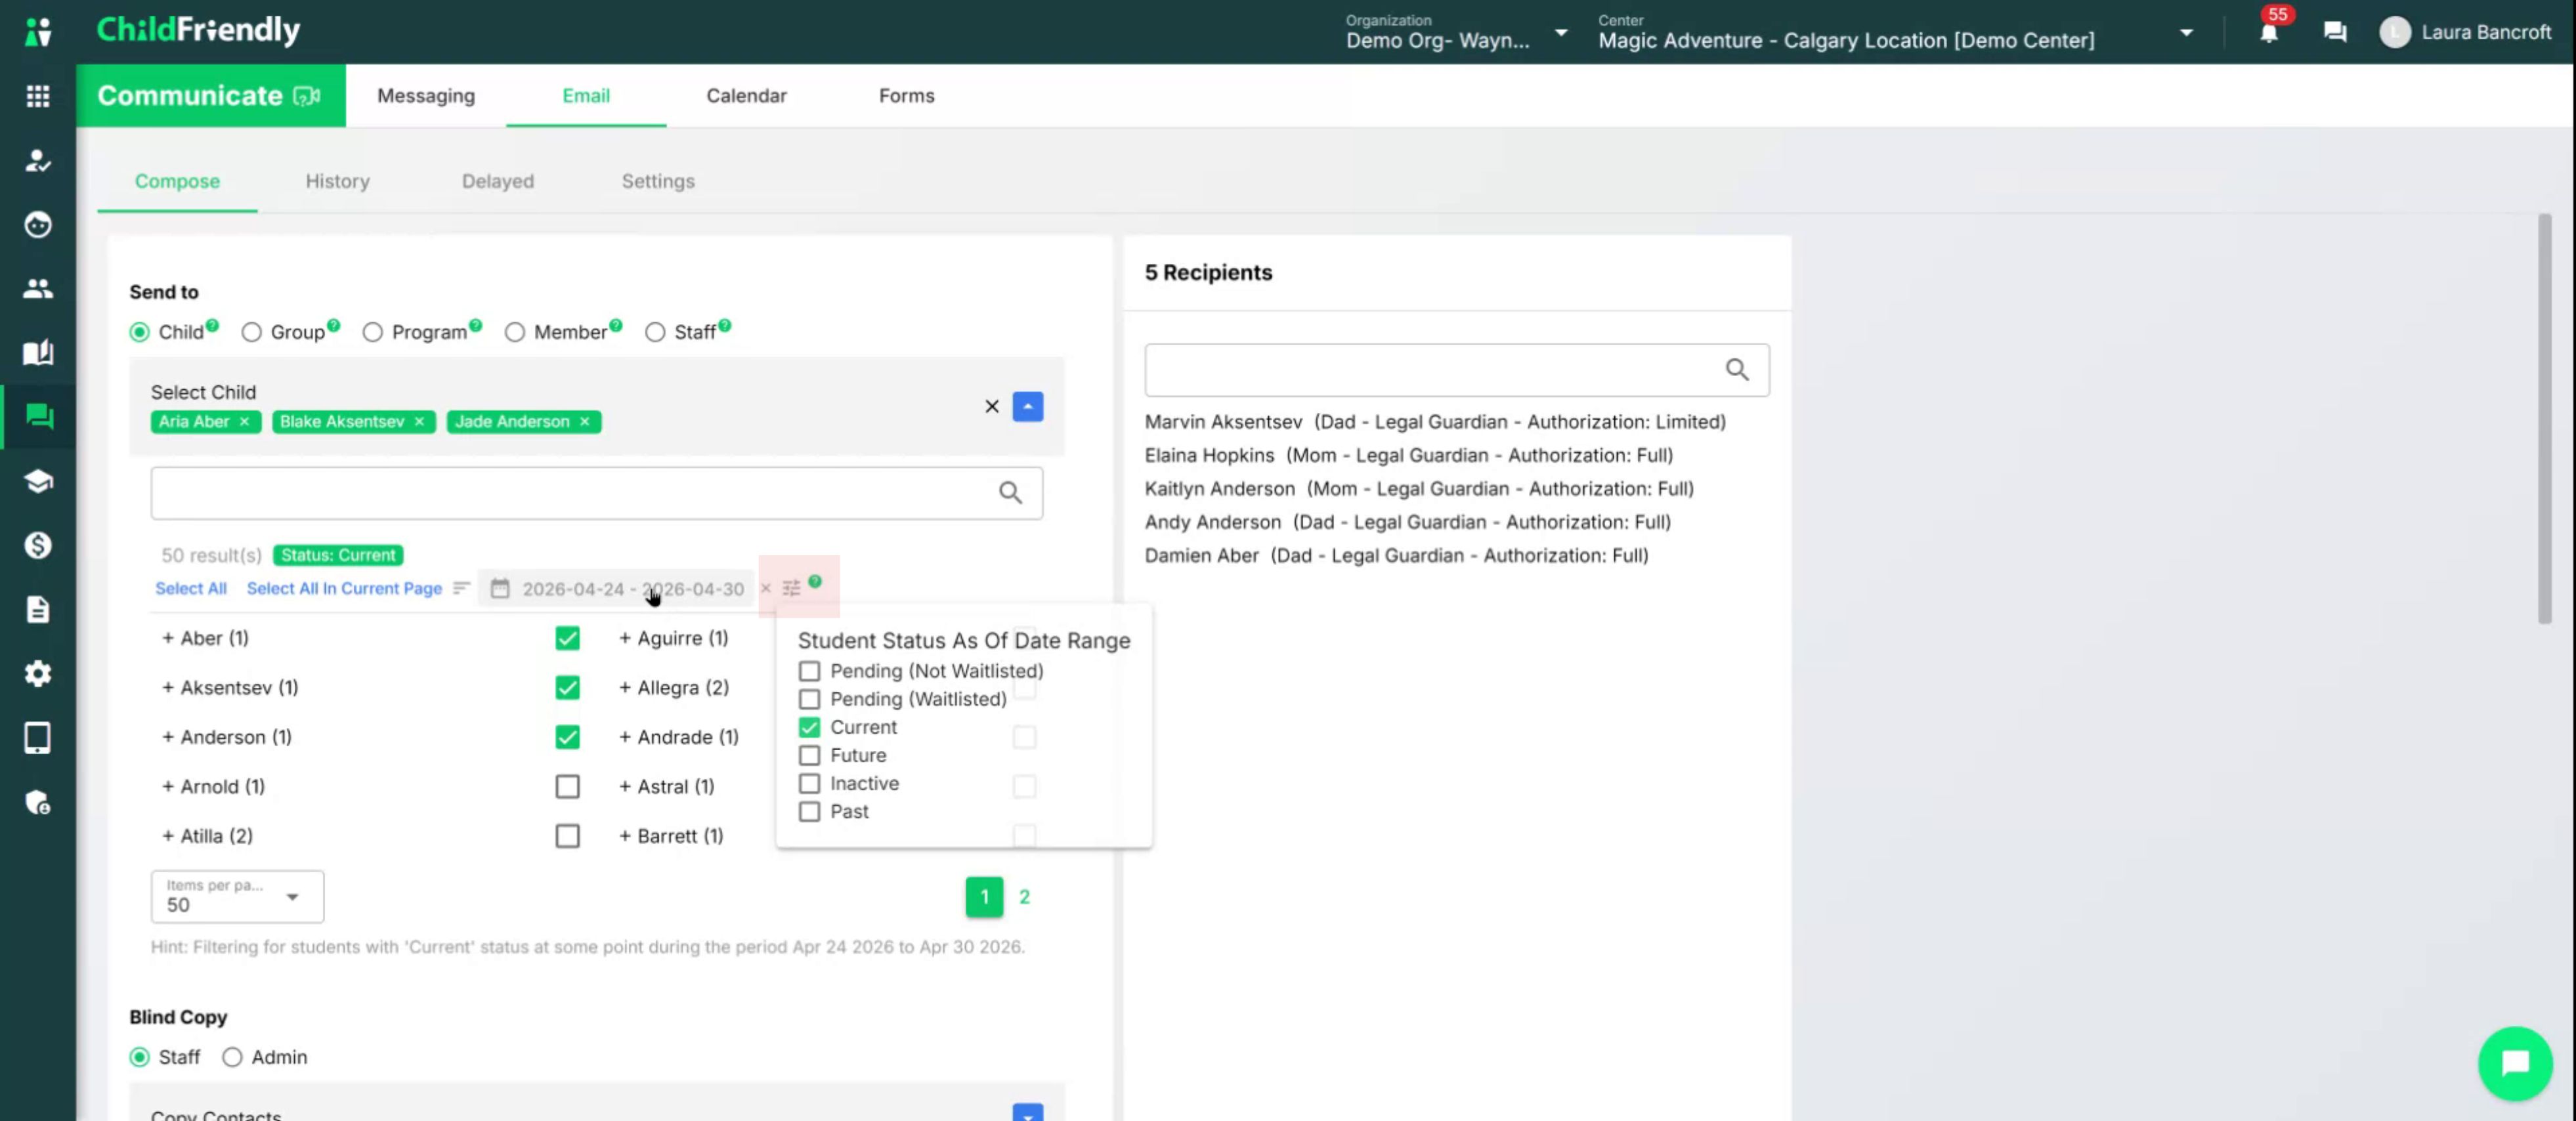Collapse the Select Child panel

[x=1027, y=406]
